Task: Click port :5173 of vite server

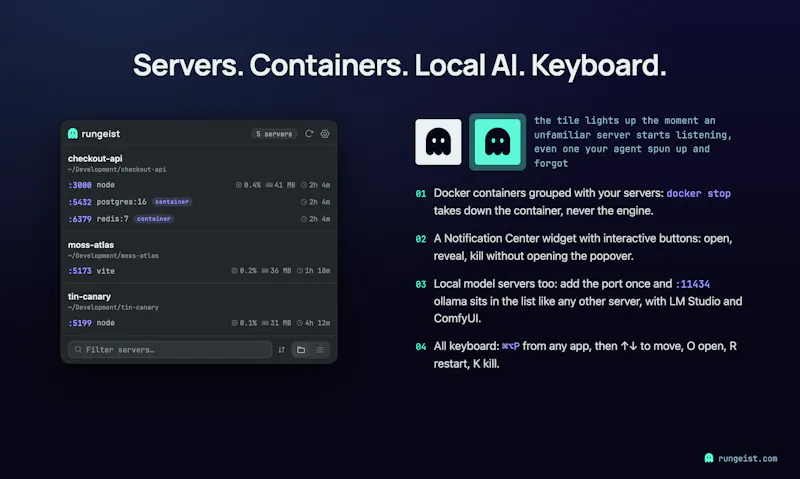Action: (80, 271)
